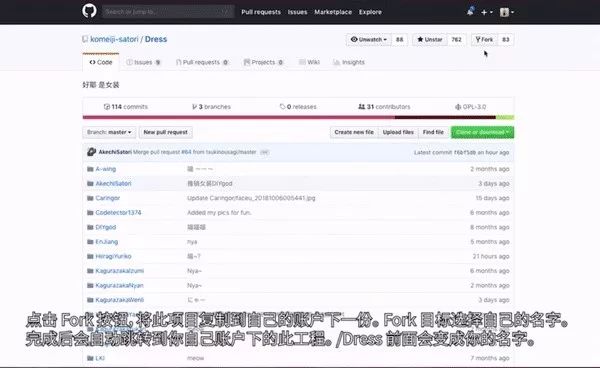Switch to the Pull requests tab
This screenshot has width=600, height=368.
202,62
